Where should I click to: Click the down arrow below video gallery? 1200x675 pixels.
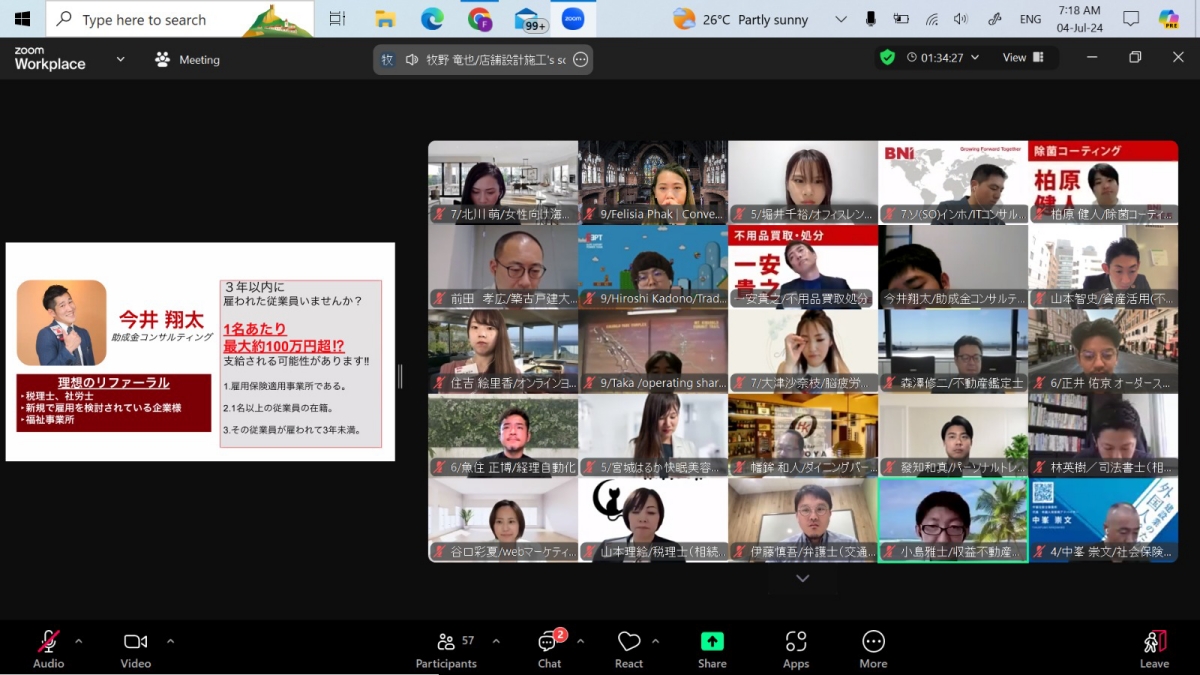click(x=802, y=579)
